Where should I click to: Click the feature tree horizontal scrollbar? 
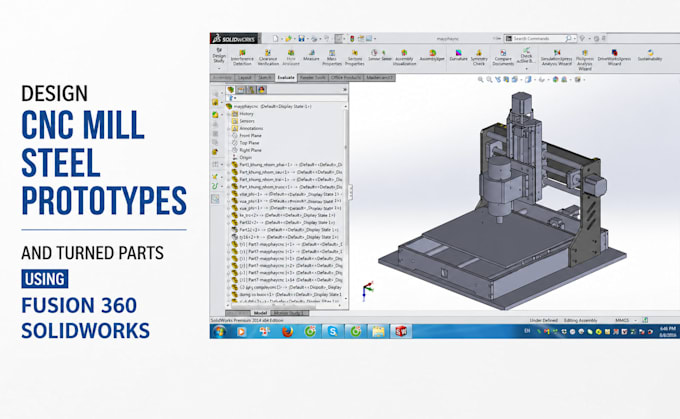[x=284, y=306]
